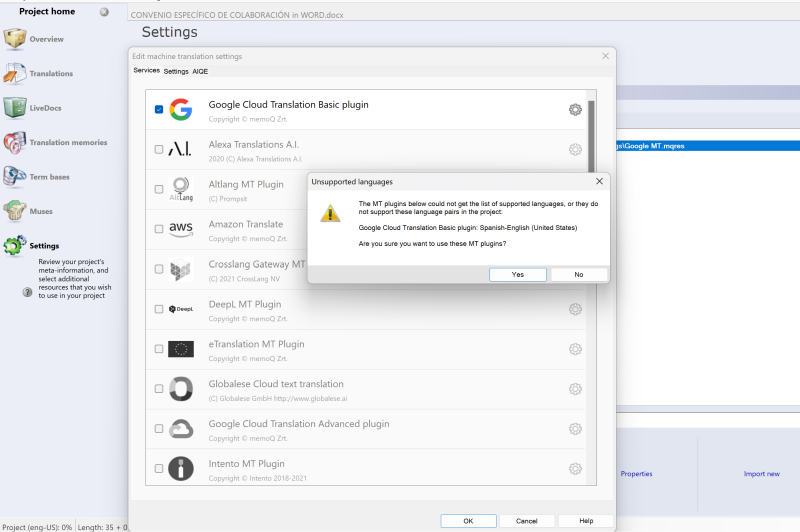Switch to the Settings tab in dialog
The width and height of the screenshot is (800, 532).
coord(176,71)
